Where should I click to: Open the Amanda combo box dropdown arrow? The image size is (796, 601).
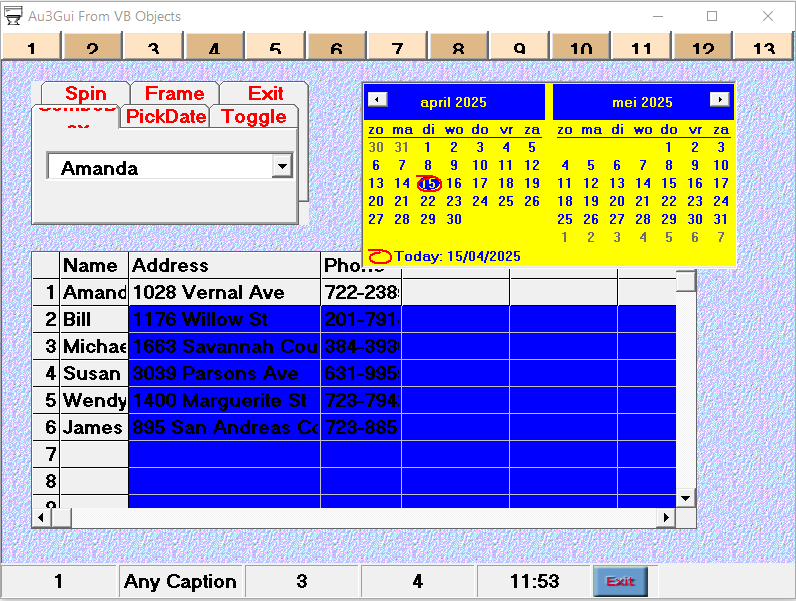click(x=282, y=166)
